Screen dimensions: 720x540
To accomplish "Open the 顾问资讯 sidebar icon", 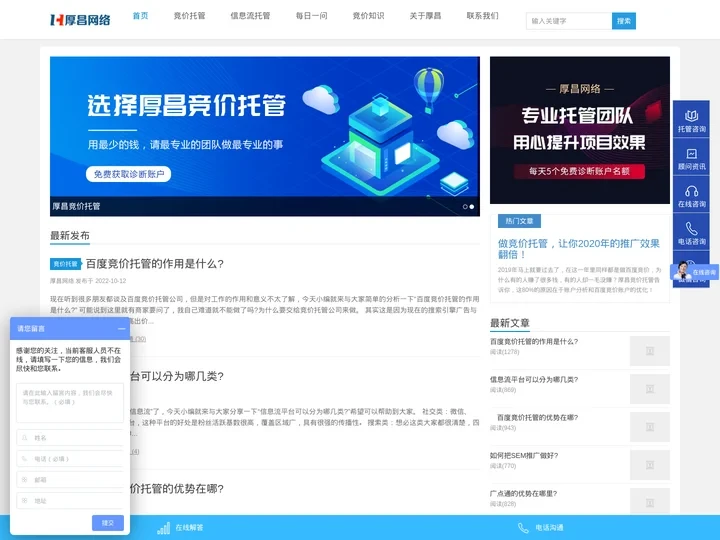I will coord(691,158).
